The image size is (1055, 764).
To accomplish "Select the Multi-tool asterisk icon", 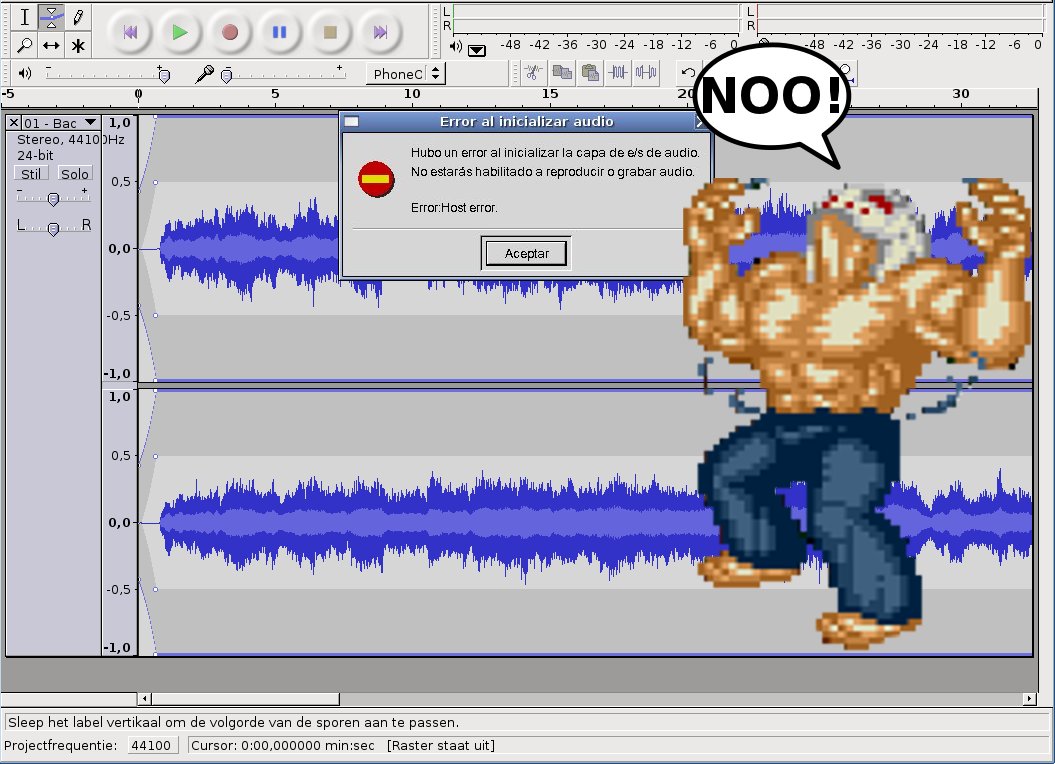I will coord(77,45).
